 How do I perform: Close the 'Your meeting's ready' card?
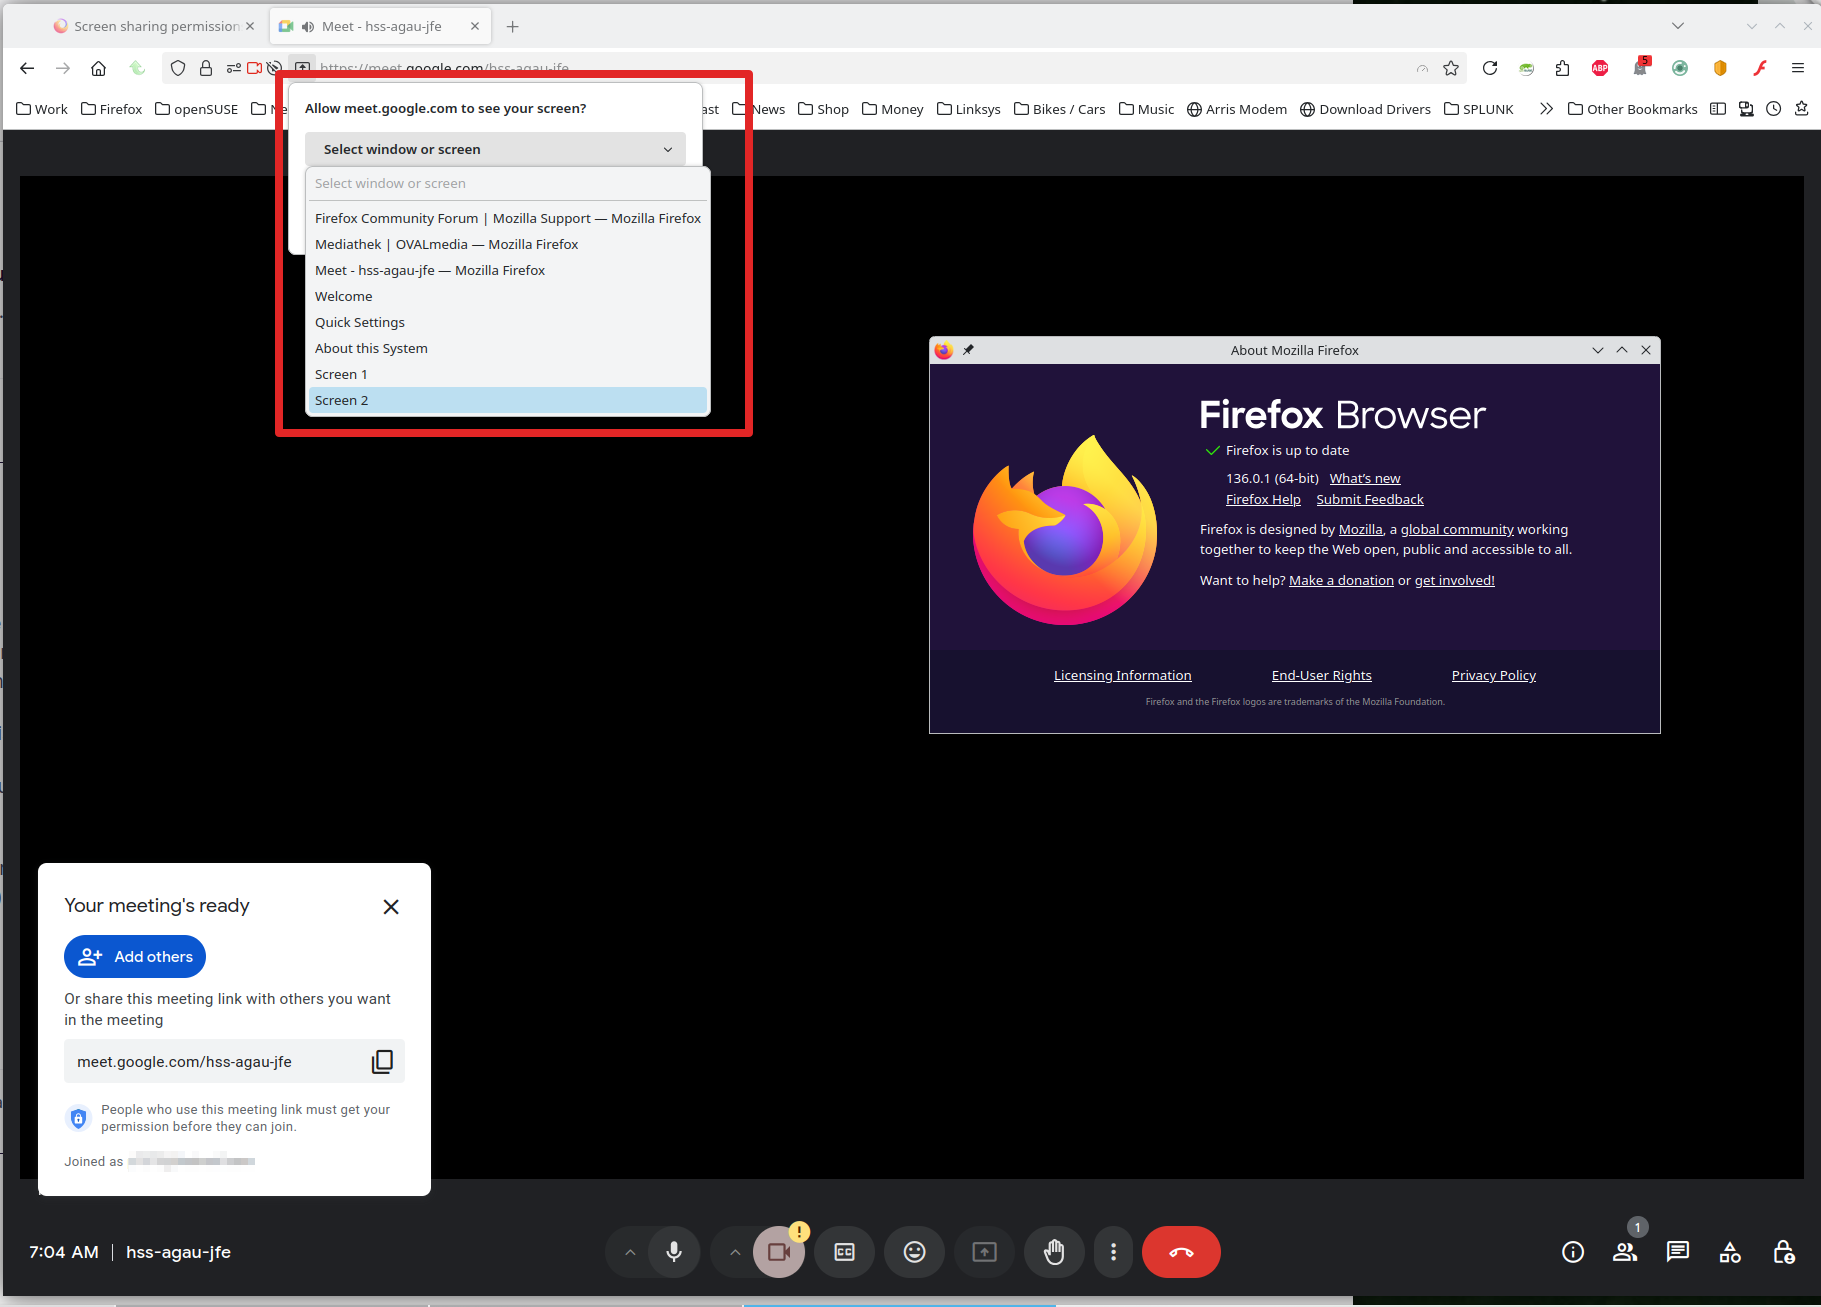(391, 906)
